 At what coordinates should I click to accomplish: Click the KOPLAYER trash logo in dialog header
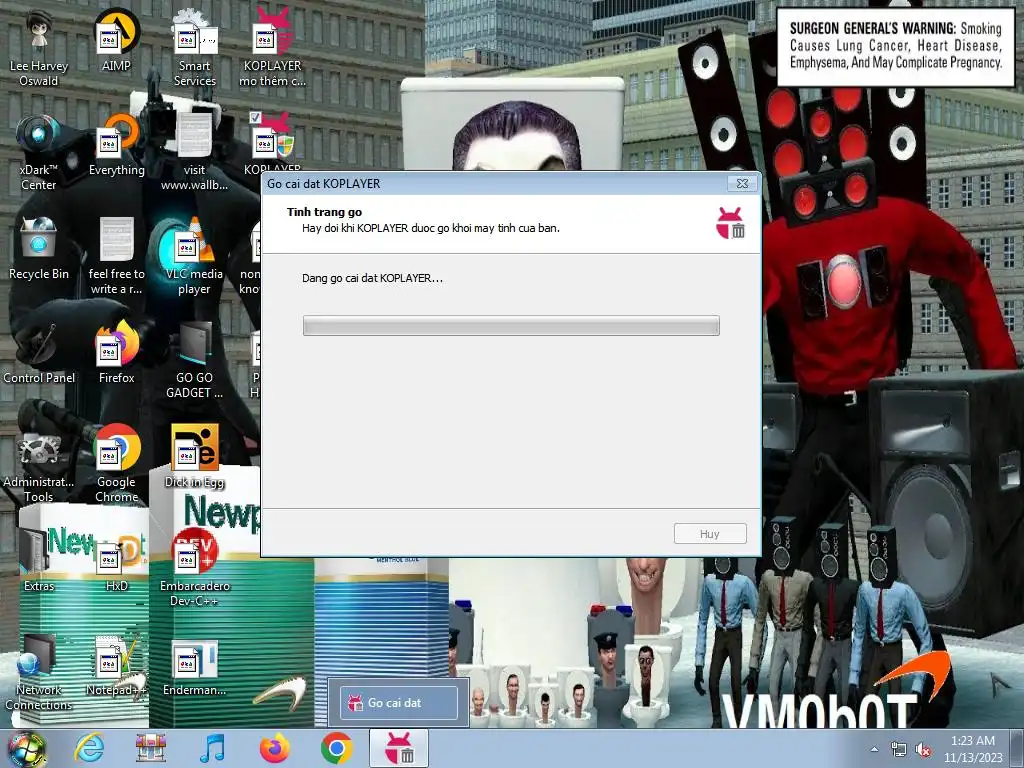point(730,223)
